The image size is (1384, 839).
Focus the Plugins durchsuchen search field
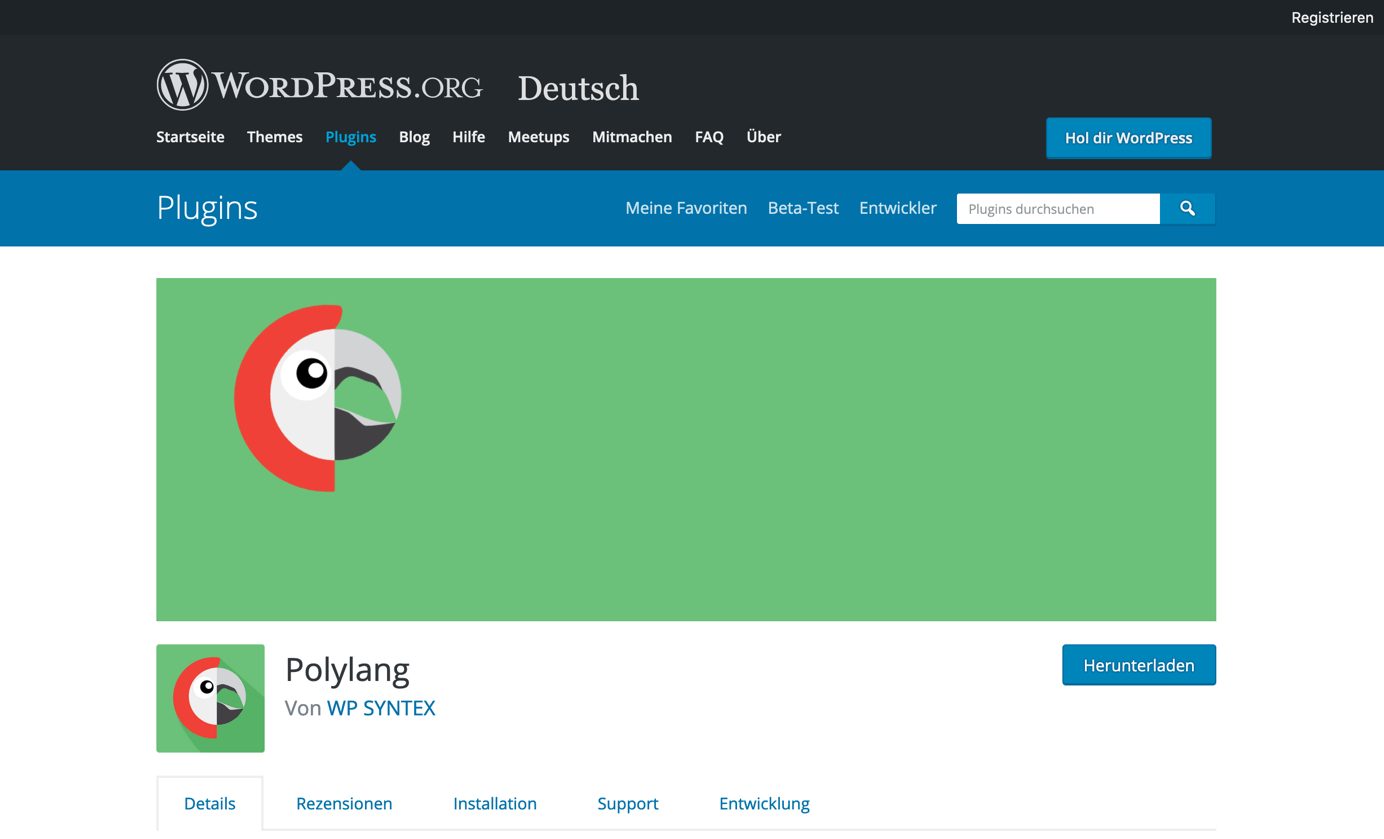tap(1058, 209)
